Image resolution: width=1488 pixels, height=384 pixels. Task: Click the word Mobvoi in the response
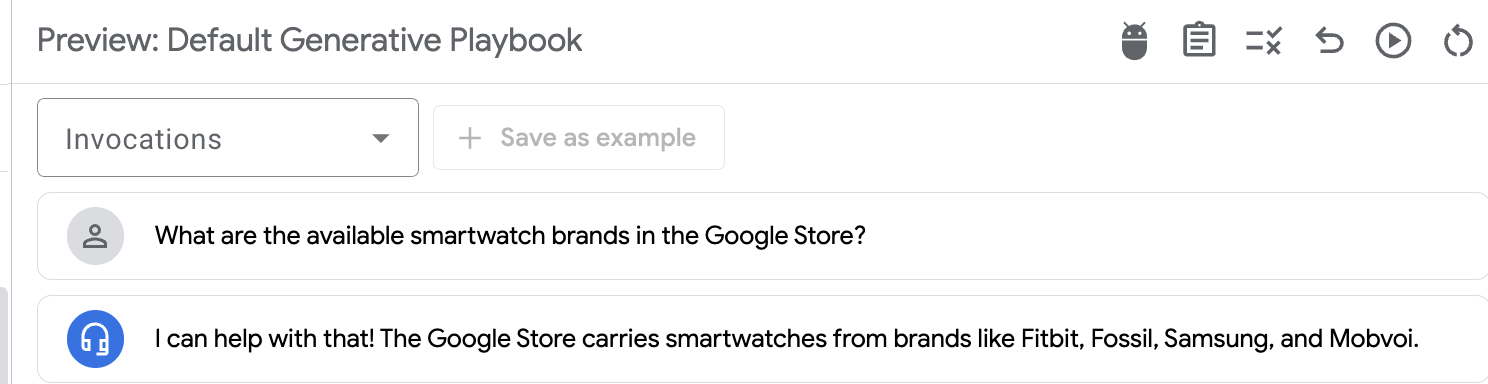click(x=1373, y=340)
